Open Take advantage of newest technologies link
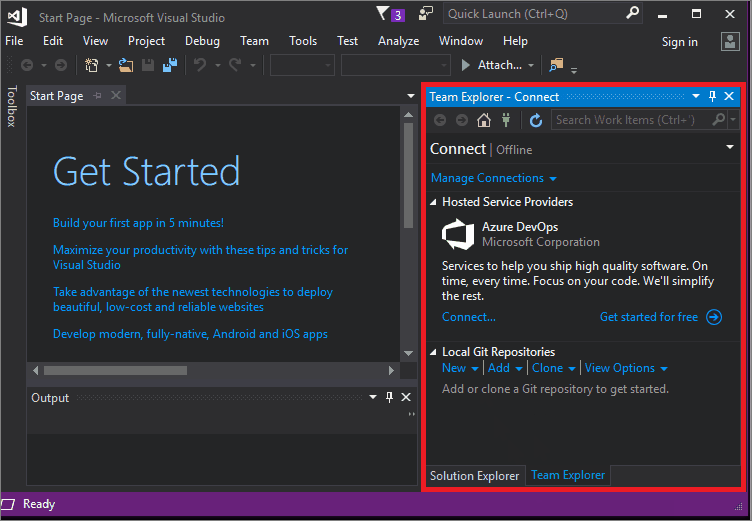This screenshot has height=521, width=752. click(x=193, y=299)
